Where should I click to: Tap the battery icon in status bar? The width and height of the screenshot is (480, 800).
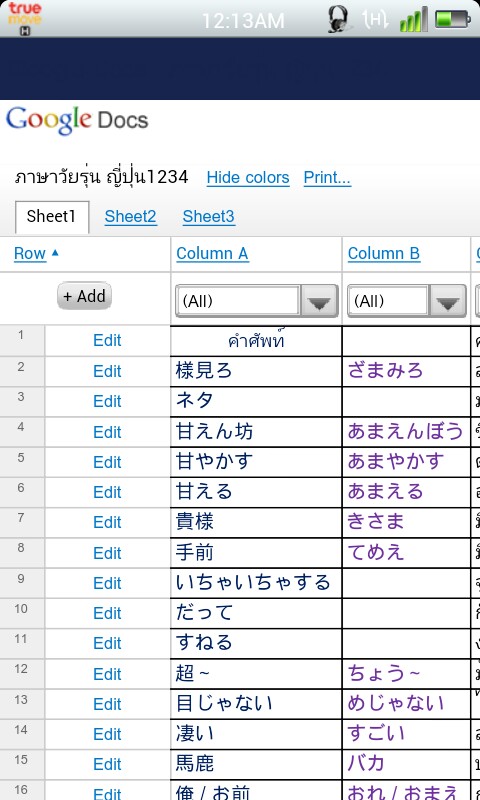452,19
